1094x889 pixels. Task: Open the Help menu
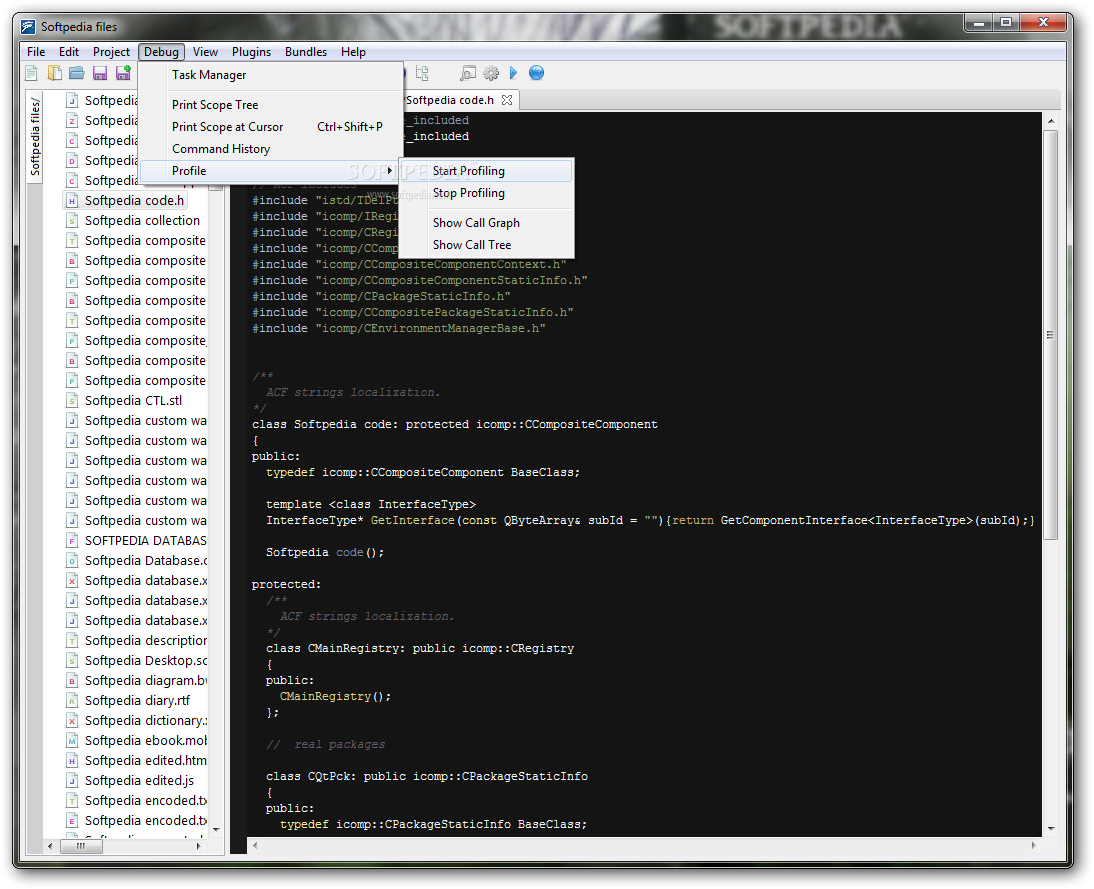353,52
